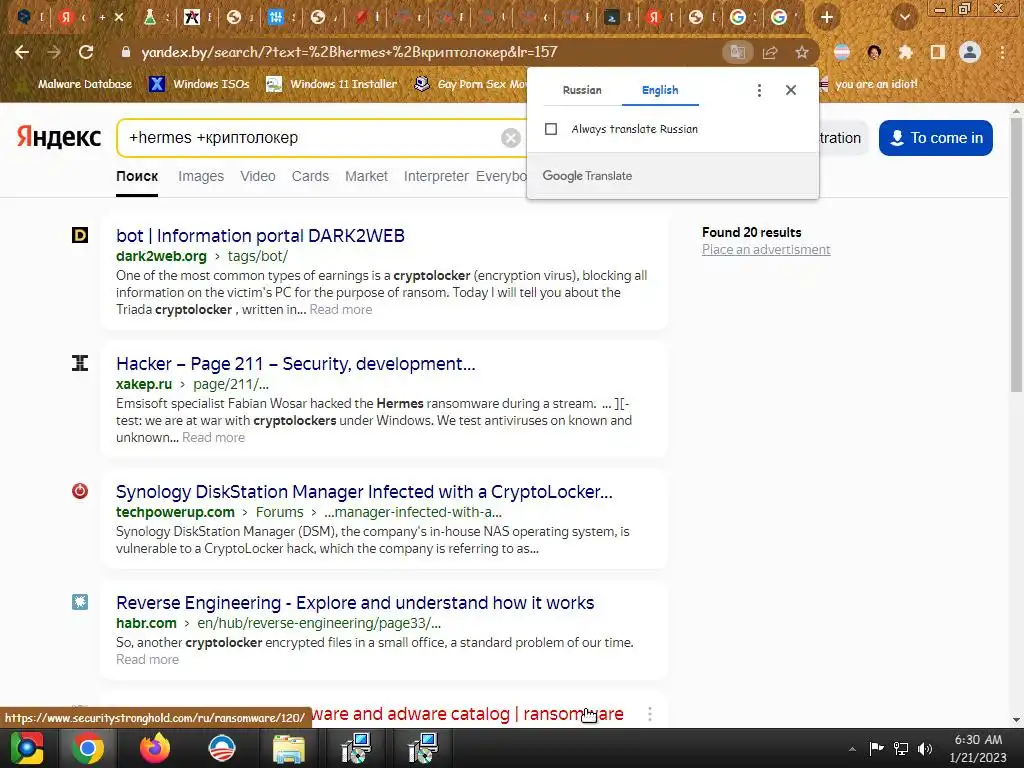Switch to the Market tab
The image size is (1024, 768).
[x=366, y=176]
